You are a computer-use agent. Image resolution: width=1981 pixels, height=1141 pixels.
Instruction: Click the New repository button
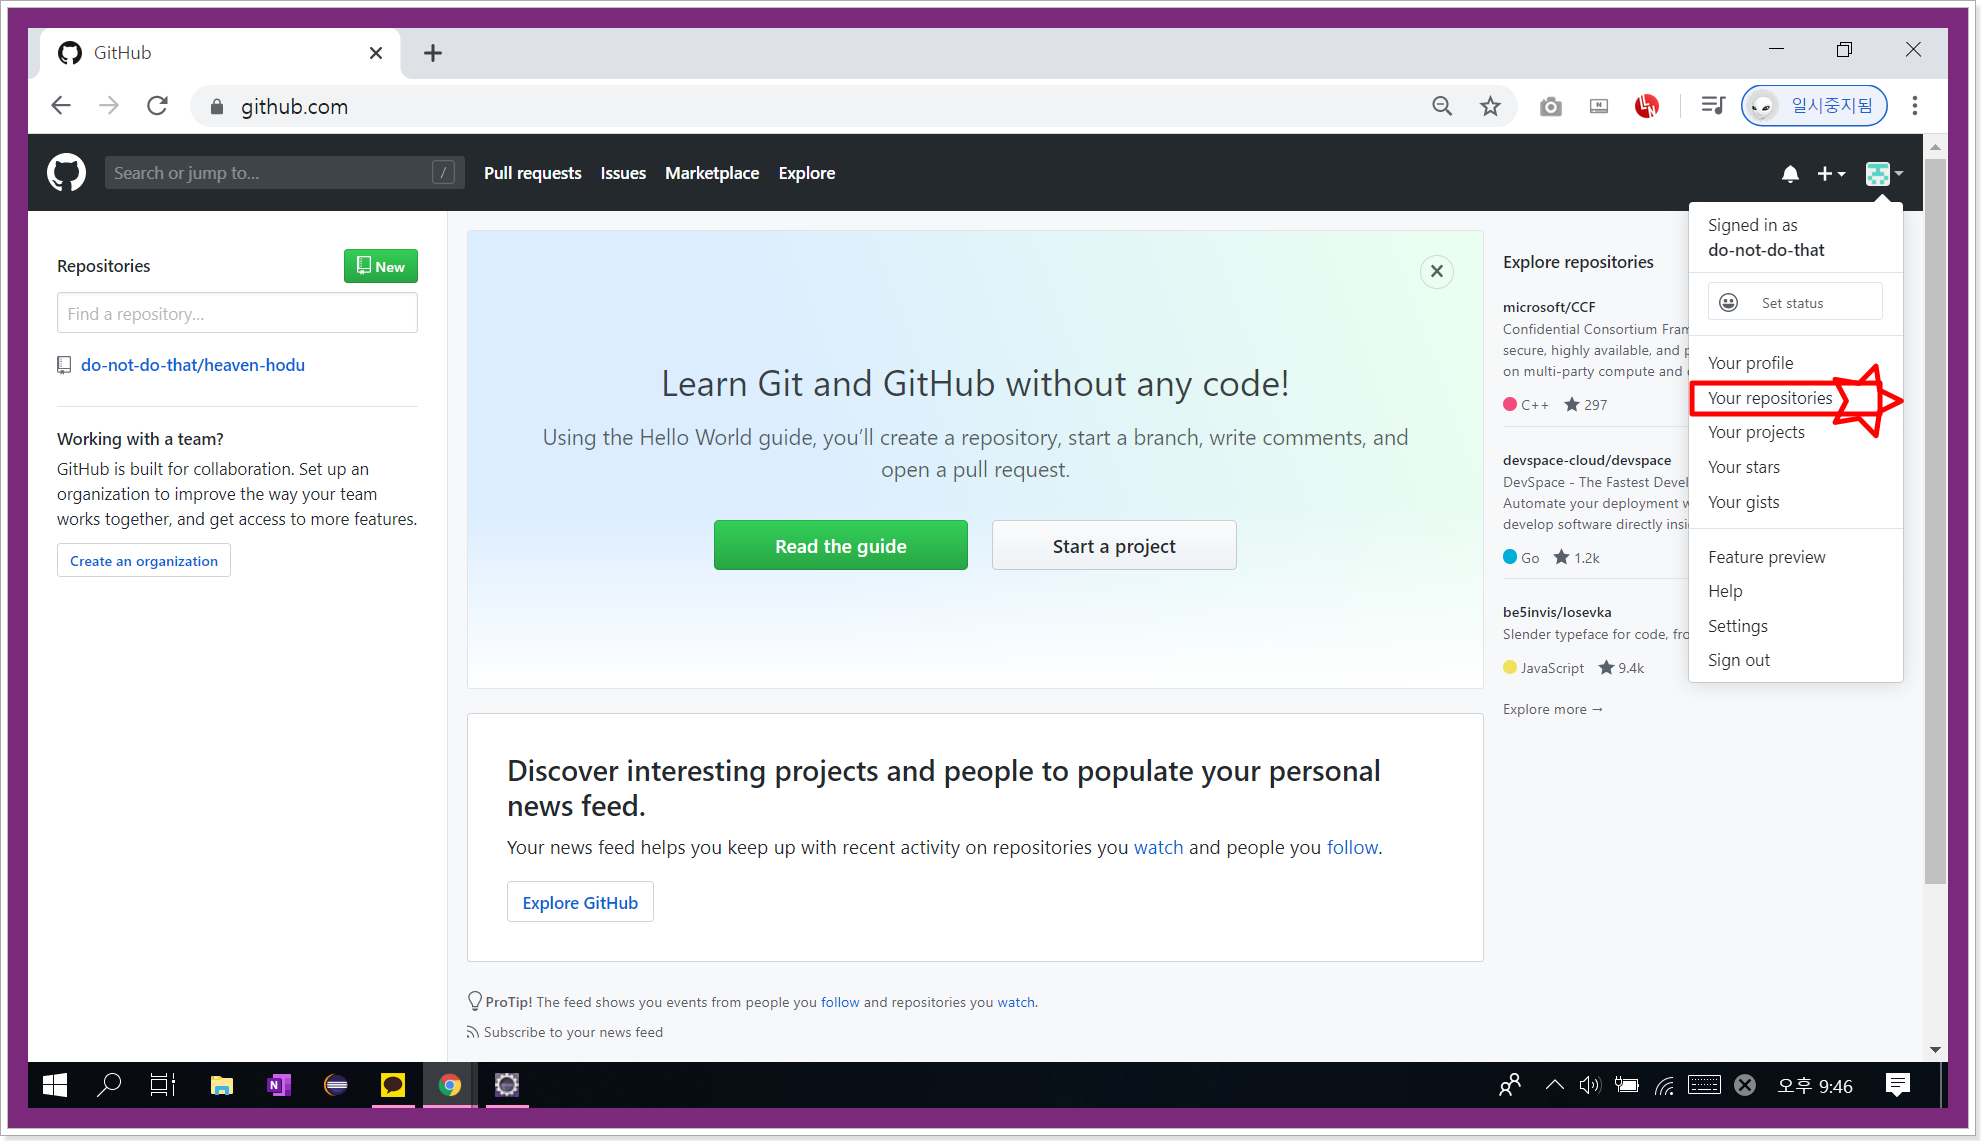[380, 266]
